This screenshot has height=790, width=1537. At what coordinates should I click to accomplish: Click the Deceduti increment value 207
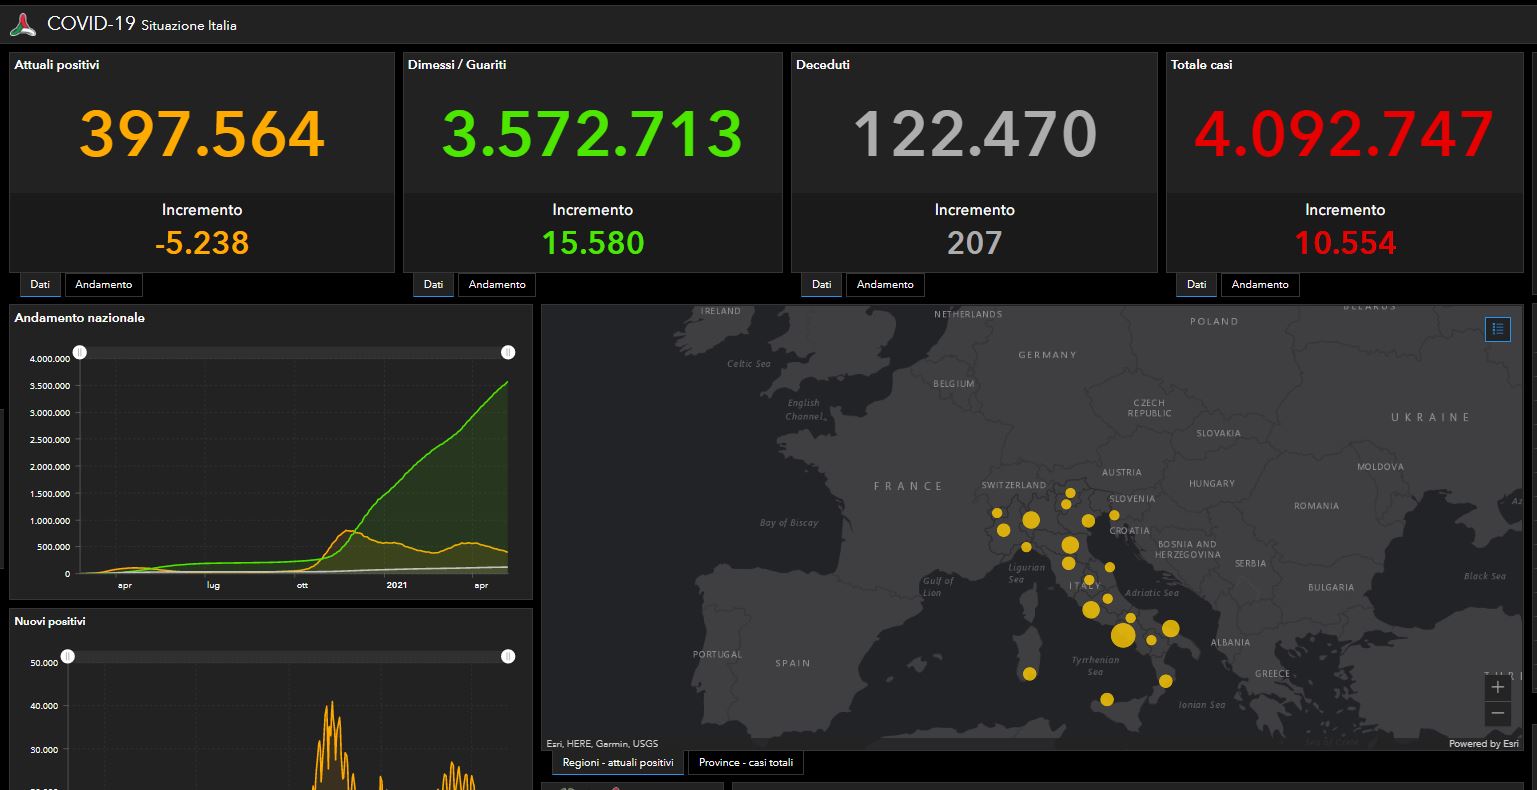pos(974,243)
